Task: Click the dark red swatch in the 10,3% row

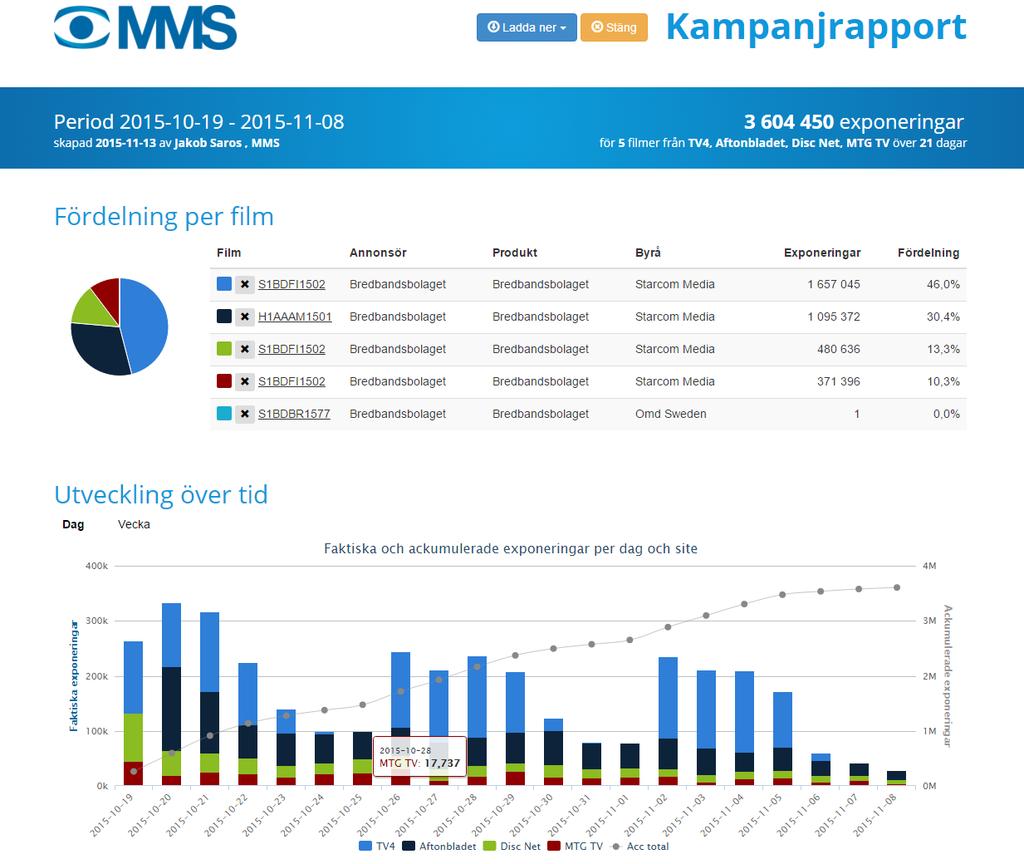Action: click(x=224, y=381)
